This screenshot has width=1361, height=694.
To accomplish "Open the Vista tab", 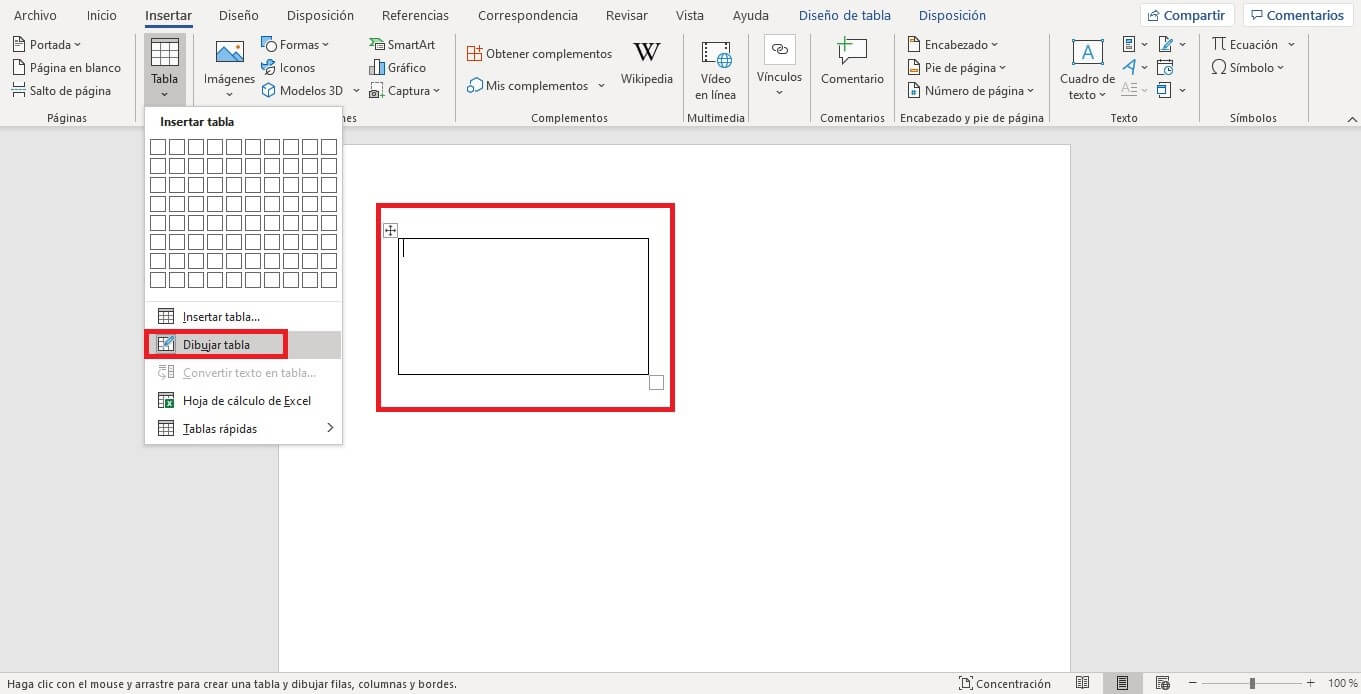I will tap(690, 15).
